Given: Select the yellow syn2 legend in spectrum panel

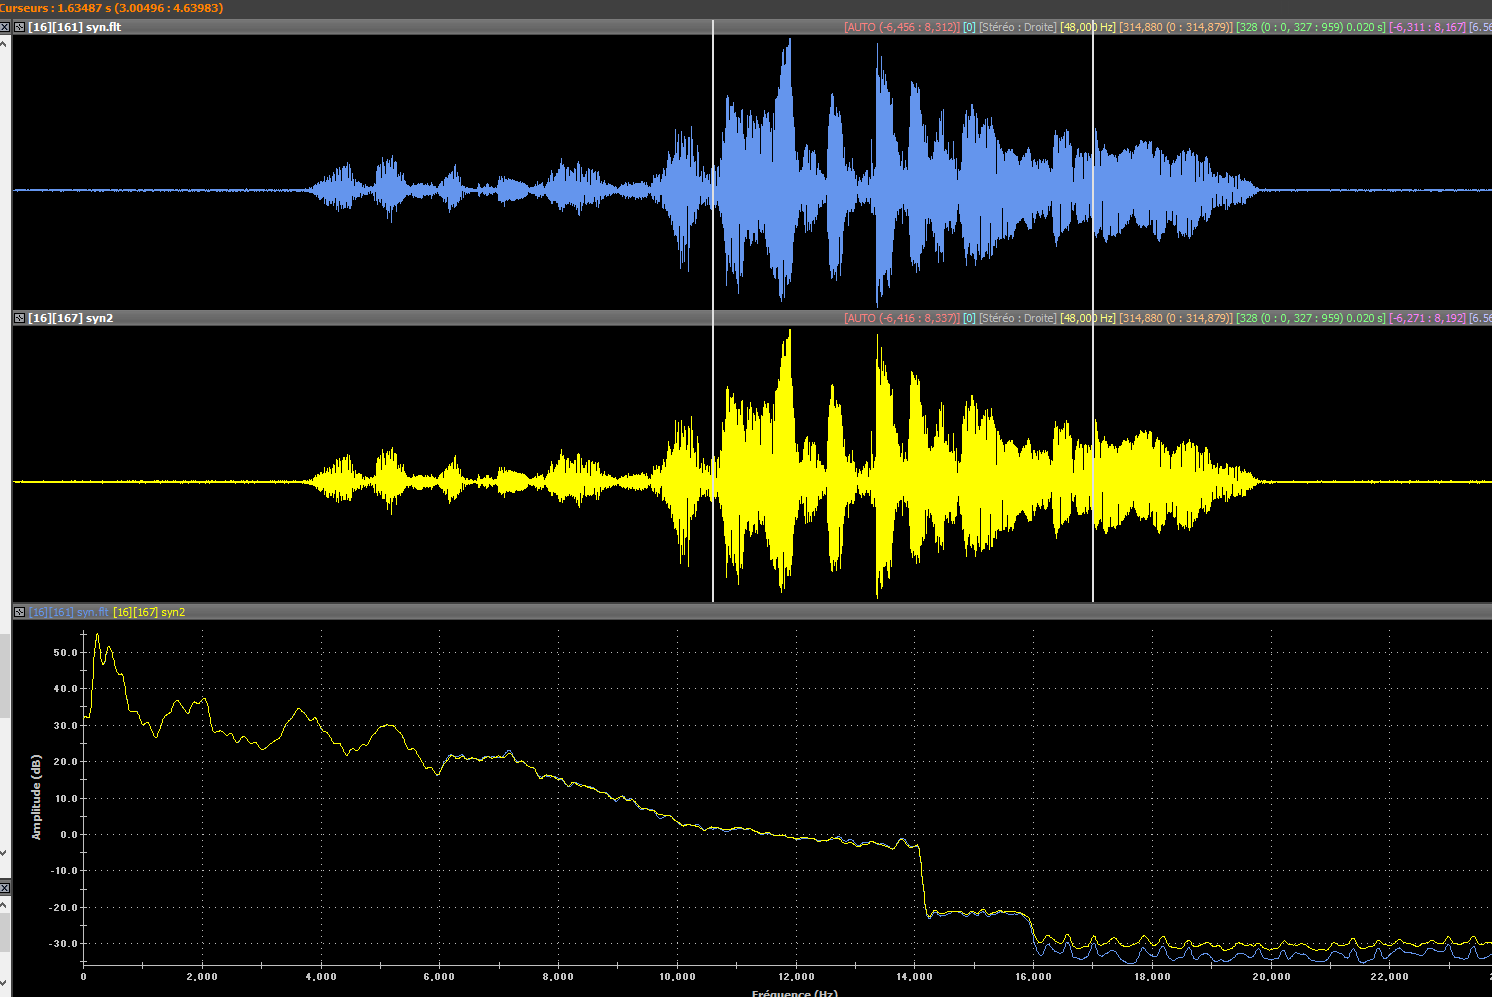Looking at the screenshot, I should point(149,612).
